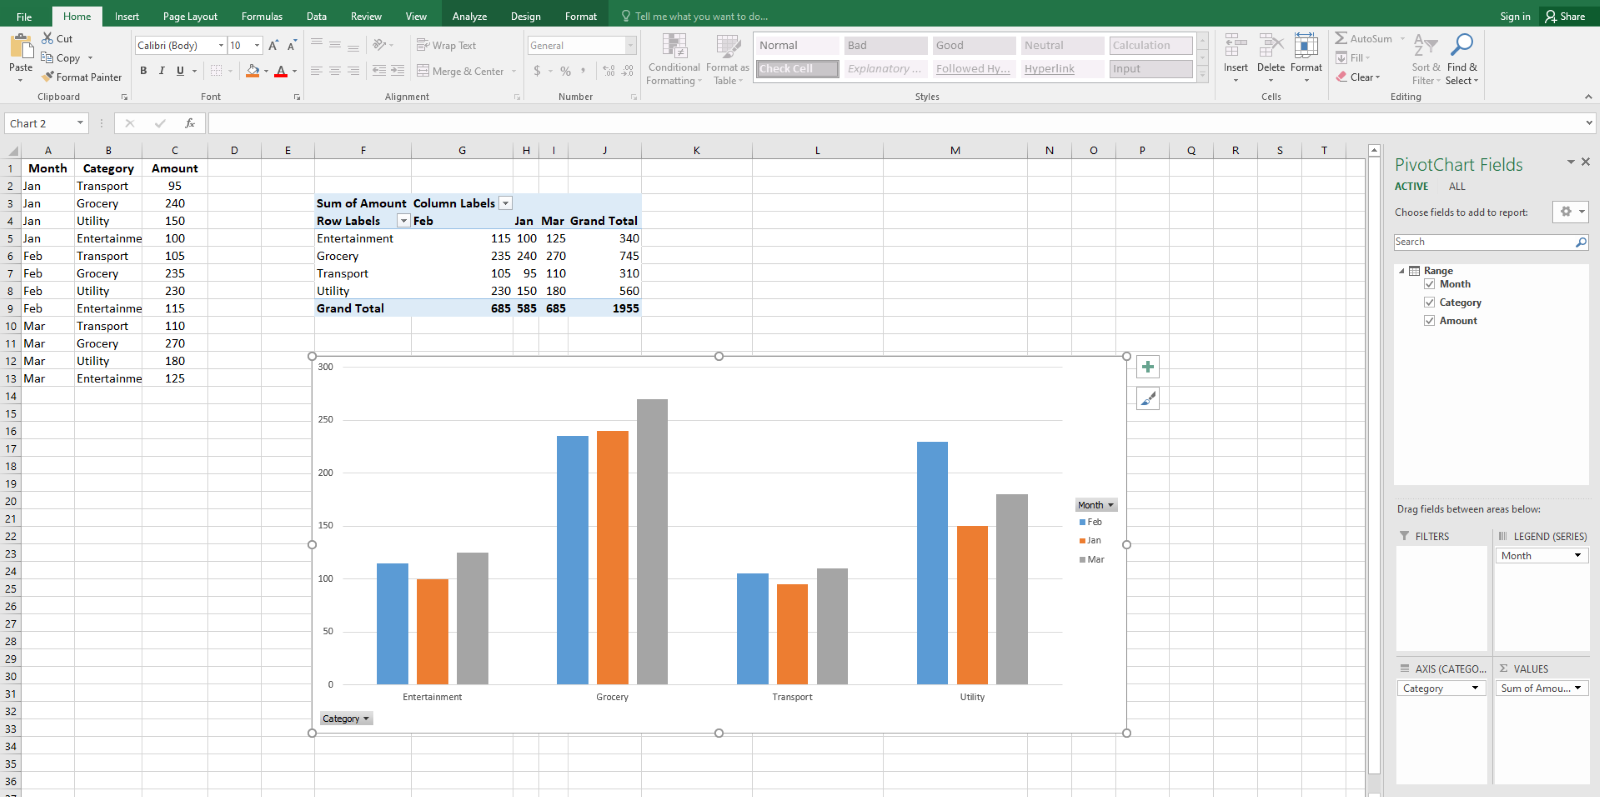The width and height of the screenshot is (1600, 797).
Task: Open the font size dropdown
Action: [257, 45]
